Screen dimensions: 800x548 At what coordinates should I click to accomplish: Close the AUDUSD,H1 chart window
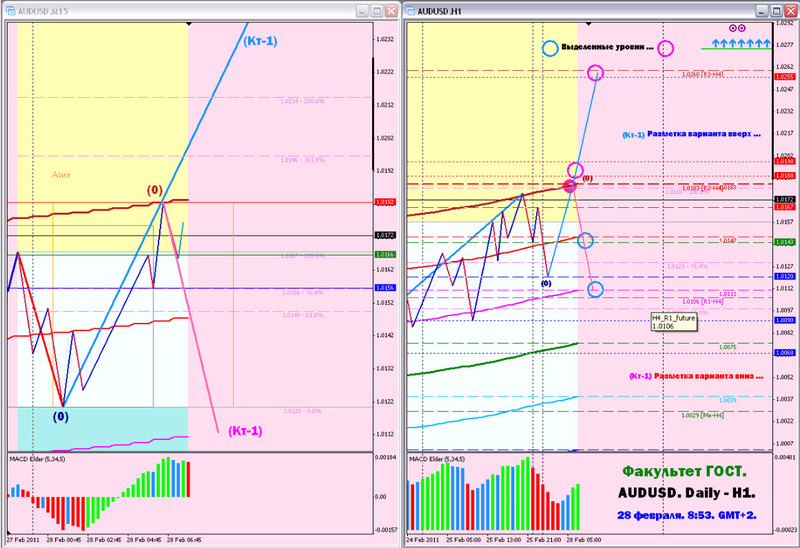pyautogui.click(x=791, y=11)
